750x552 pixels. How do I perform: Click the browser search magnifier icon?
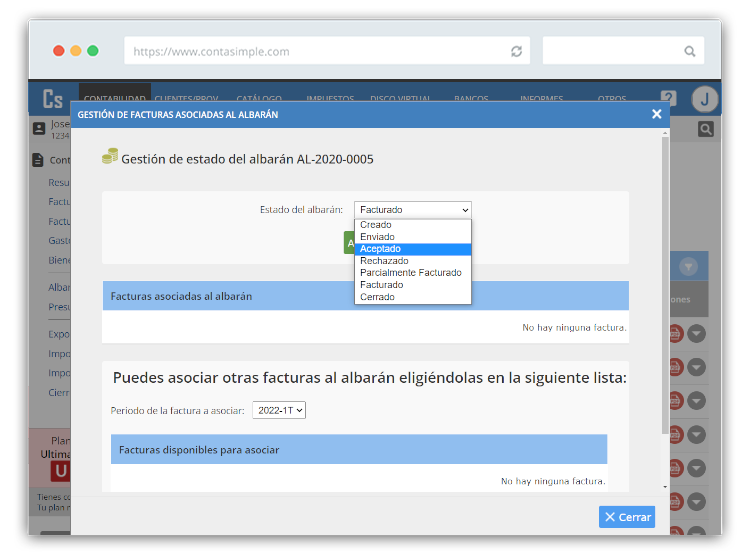click(x=689, y=51)
